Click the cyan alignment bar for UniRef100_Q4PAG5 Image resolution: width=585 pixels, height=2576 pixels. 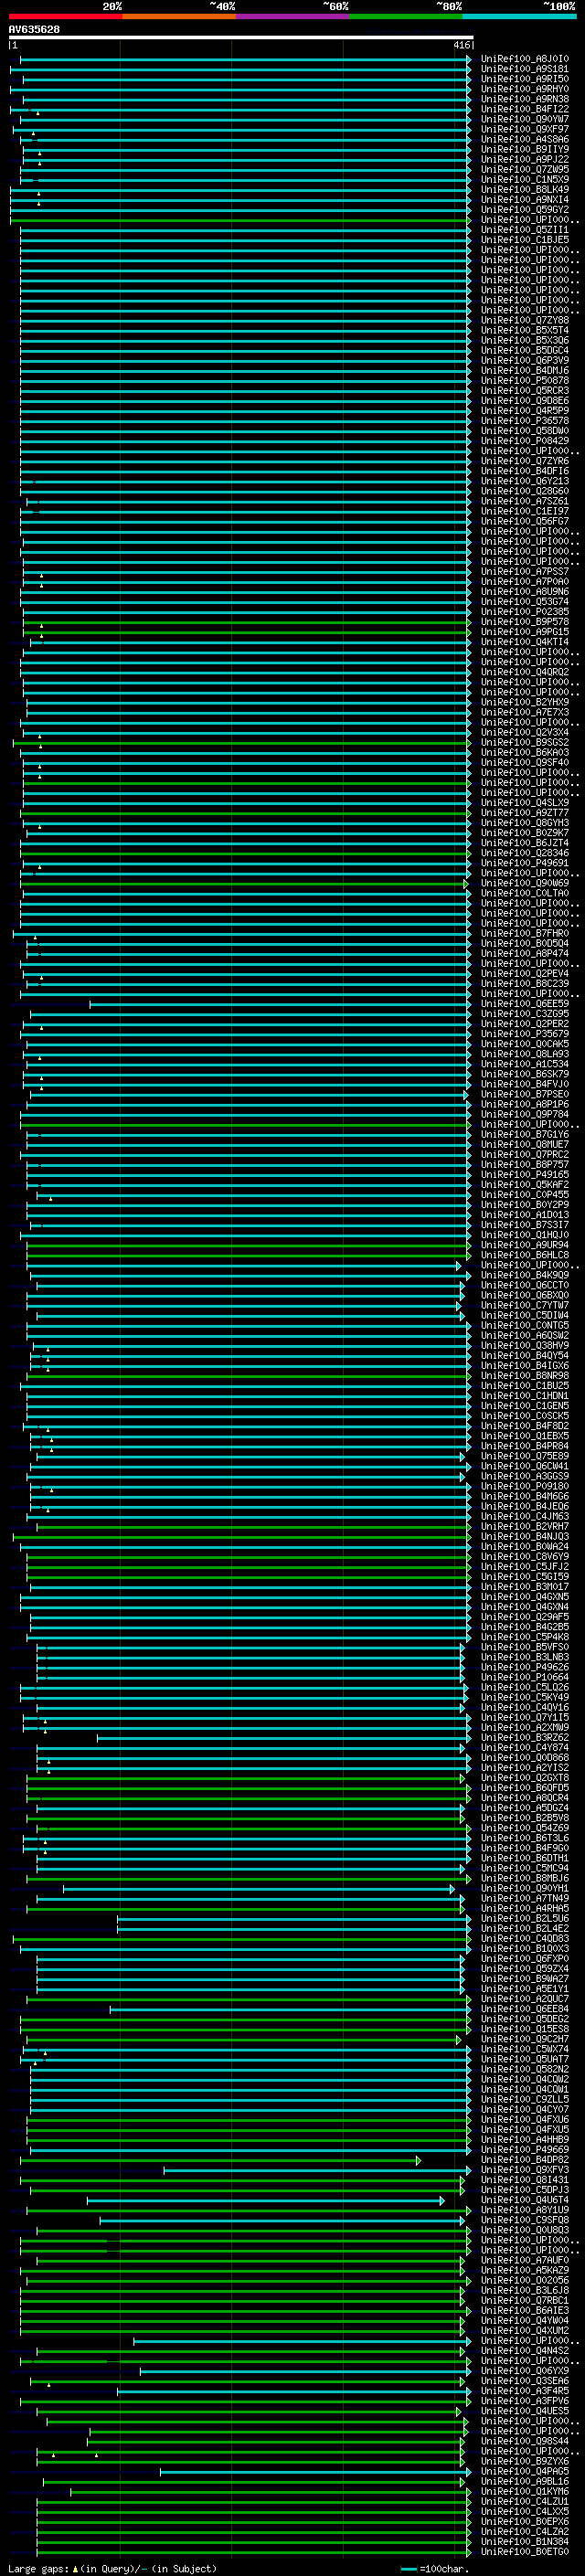[315, 2471]
